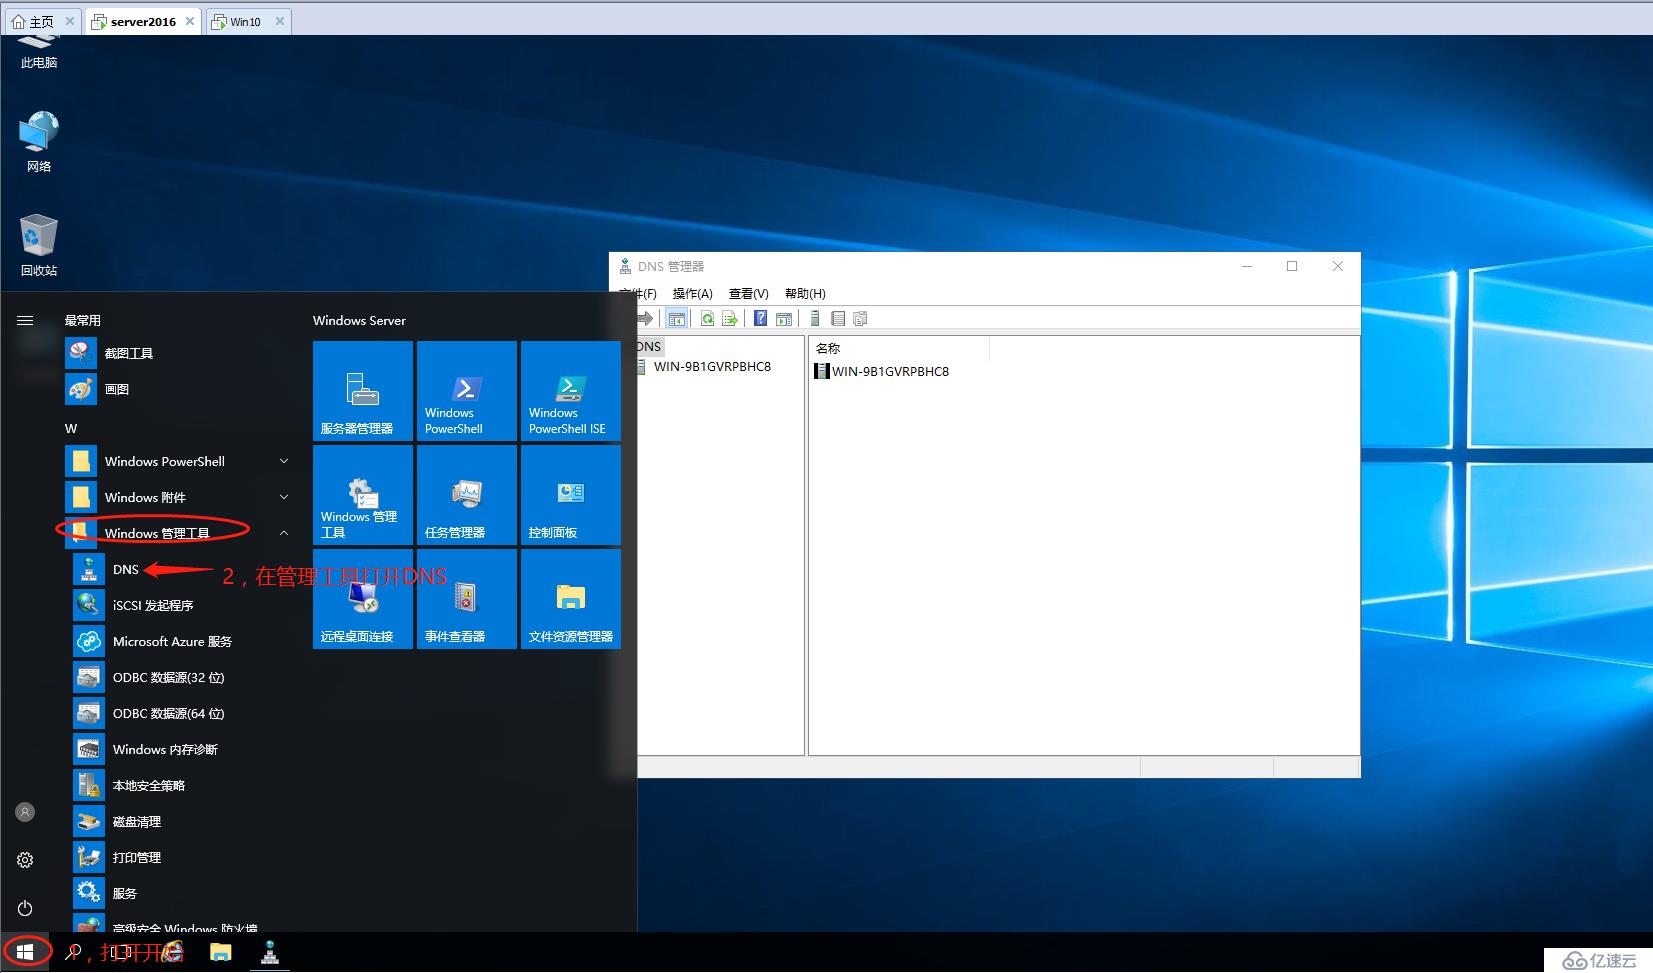The height and width of the screenshot is (973, 1653).
Task: Toggle the action pane icon in DNS toolbar
Action: point(784,318)
